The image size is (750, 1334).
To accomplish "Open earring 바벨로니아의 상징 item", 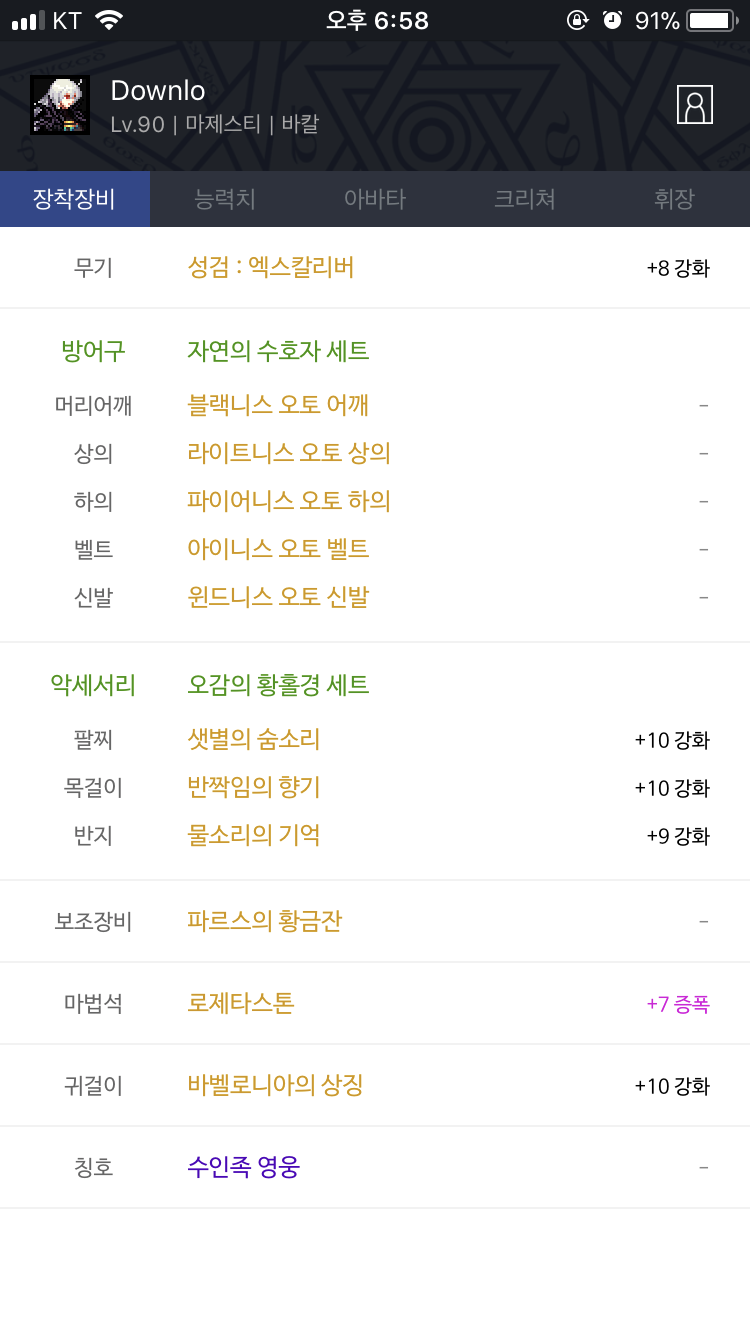I will 275,1085.
